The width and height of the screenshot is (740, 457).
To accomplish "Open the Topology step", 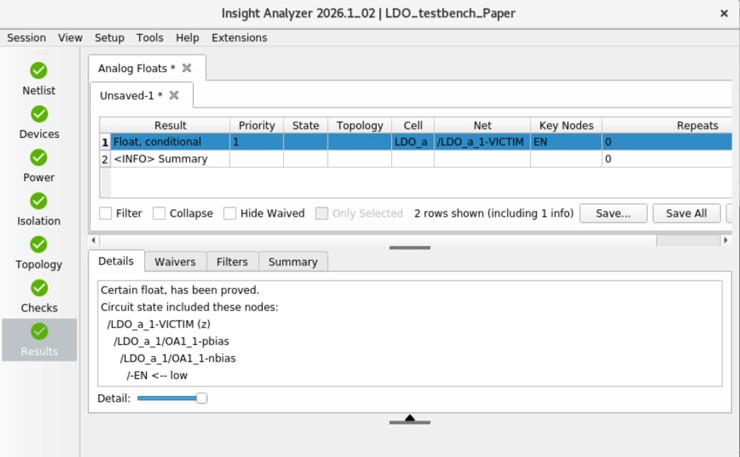I will coord(39,253).
